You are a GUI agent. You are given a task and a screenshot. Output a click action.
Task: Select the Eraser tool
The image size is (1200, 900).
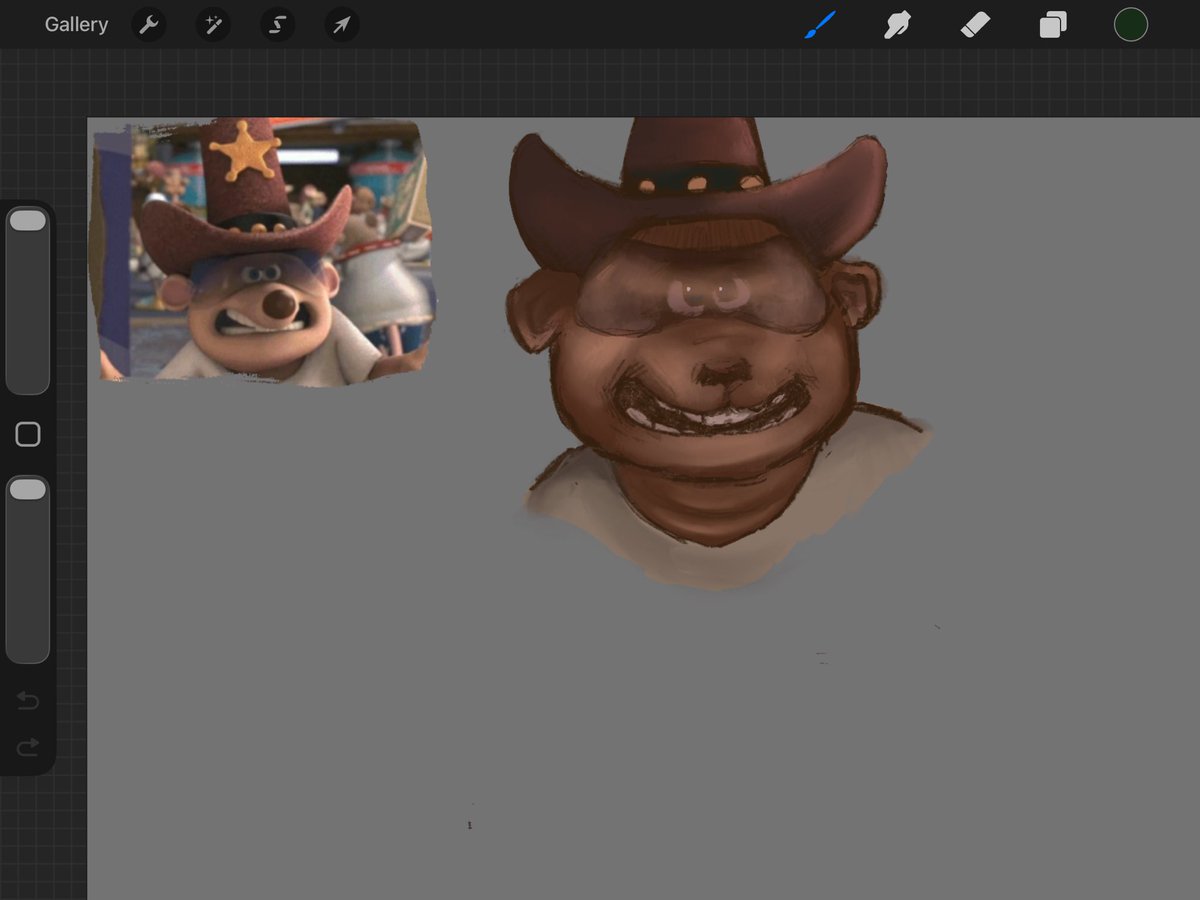tap(975, 25)
